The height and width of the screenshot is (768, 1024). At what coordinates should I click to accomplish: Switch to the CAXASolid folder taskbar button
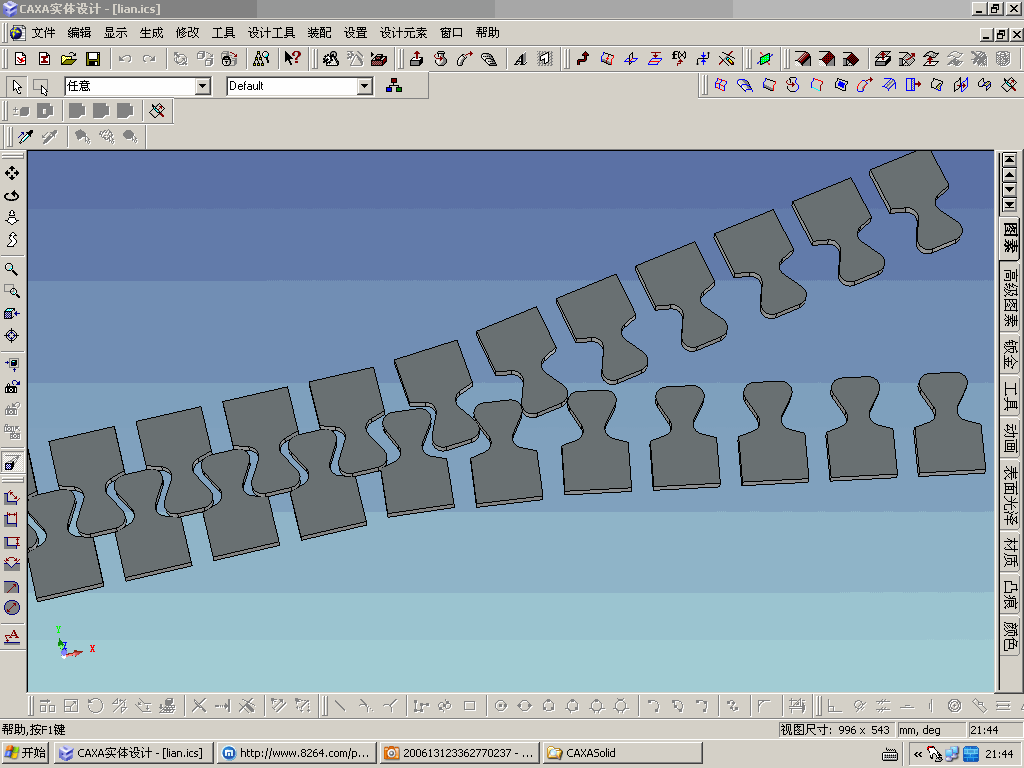coord(622,753)
